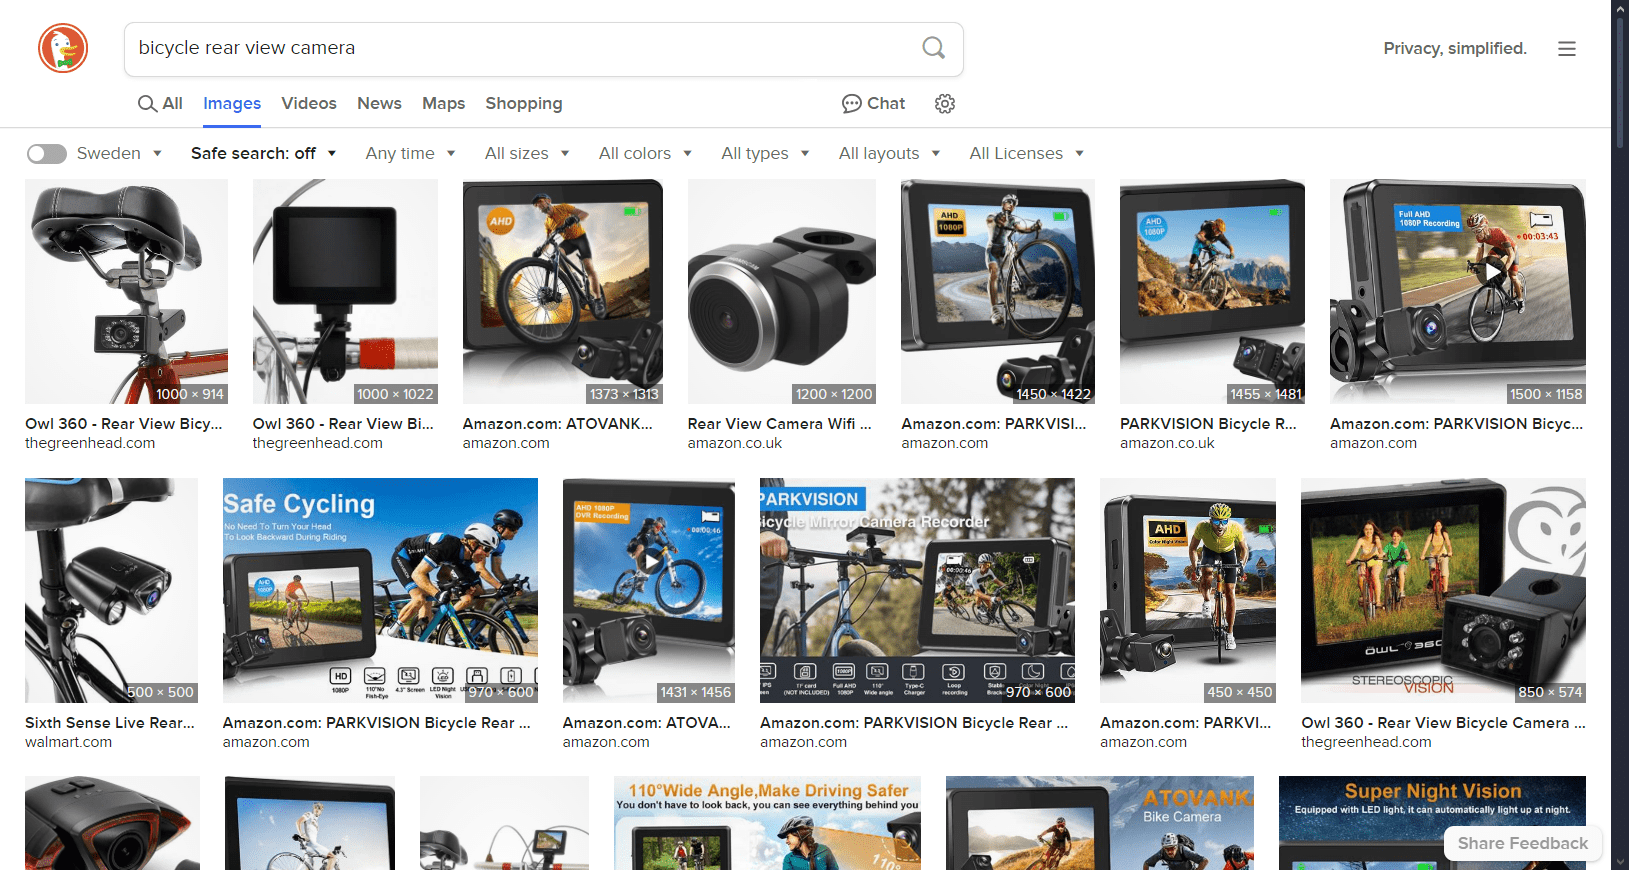Screen dimensions: 1629x870
Task: Click the Share Feedback button
Action: [x=1522, y=843]
